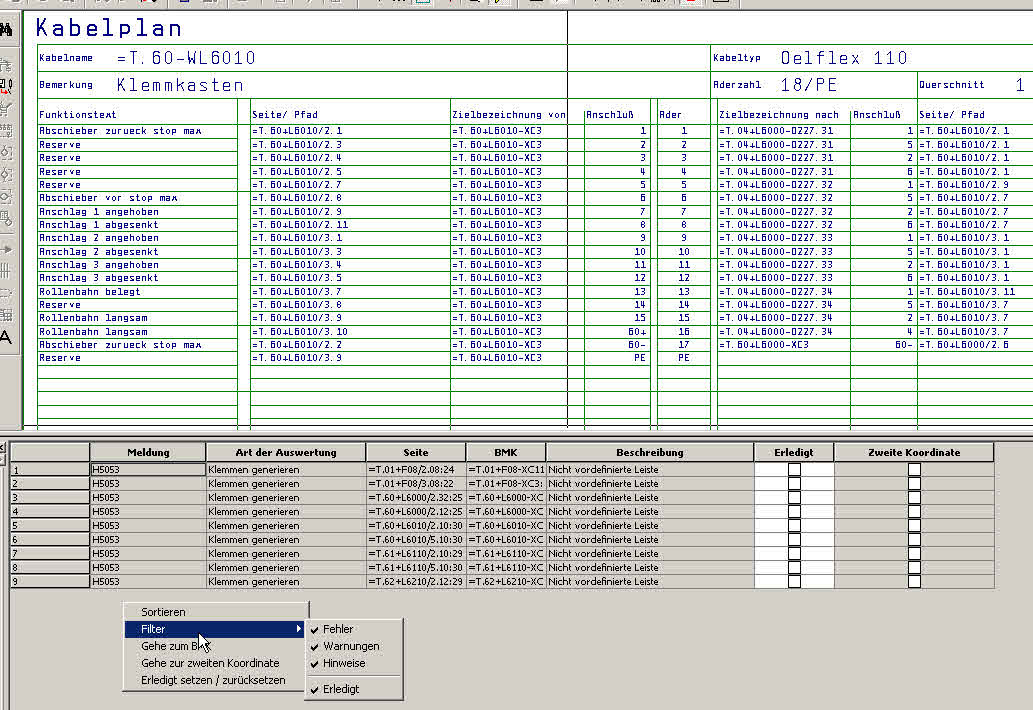Select message row header 4
Viewport: 1033px width, 710px height.
[x=50, y=512]
